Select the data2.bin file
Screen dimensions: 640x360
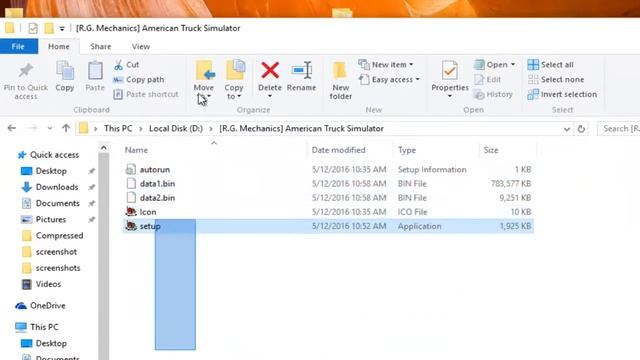(328, 198)
